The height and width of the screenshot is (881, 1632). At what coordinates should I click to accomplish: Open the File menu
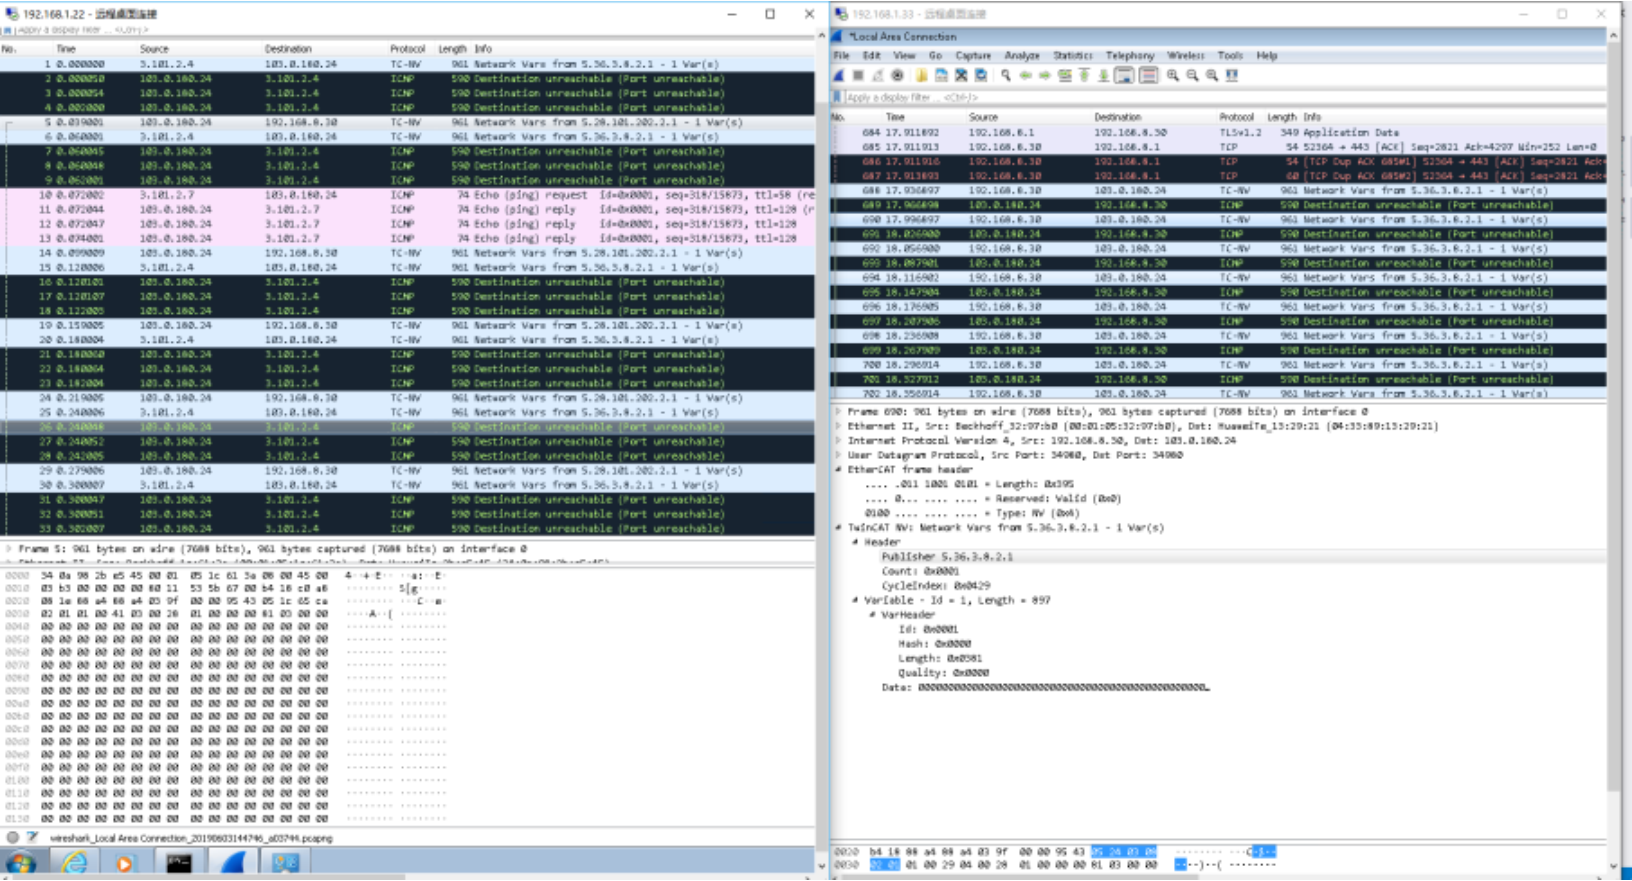841,56
